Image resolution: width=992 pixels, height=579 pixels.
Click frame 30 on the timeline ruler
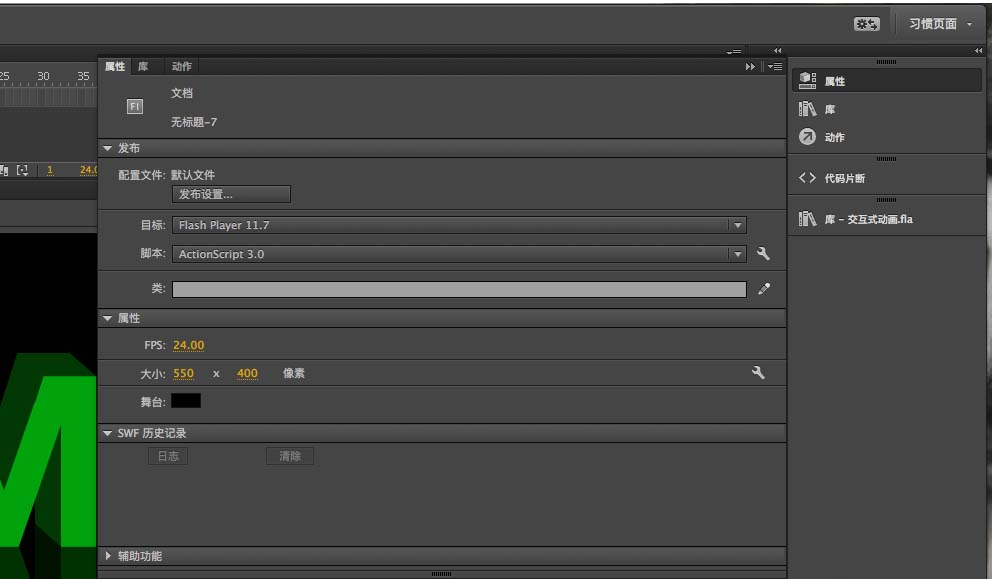43,76
